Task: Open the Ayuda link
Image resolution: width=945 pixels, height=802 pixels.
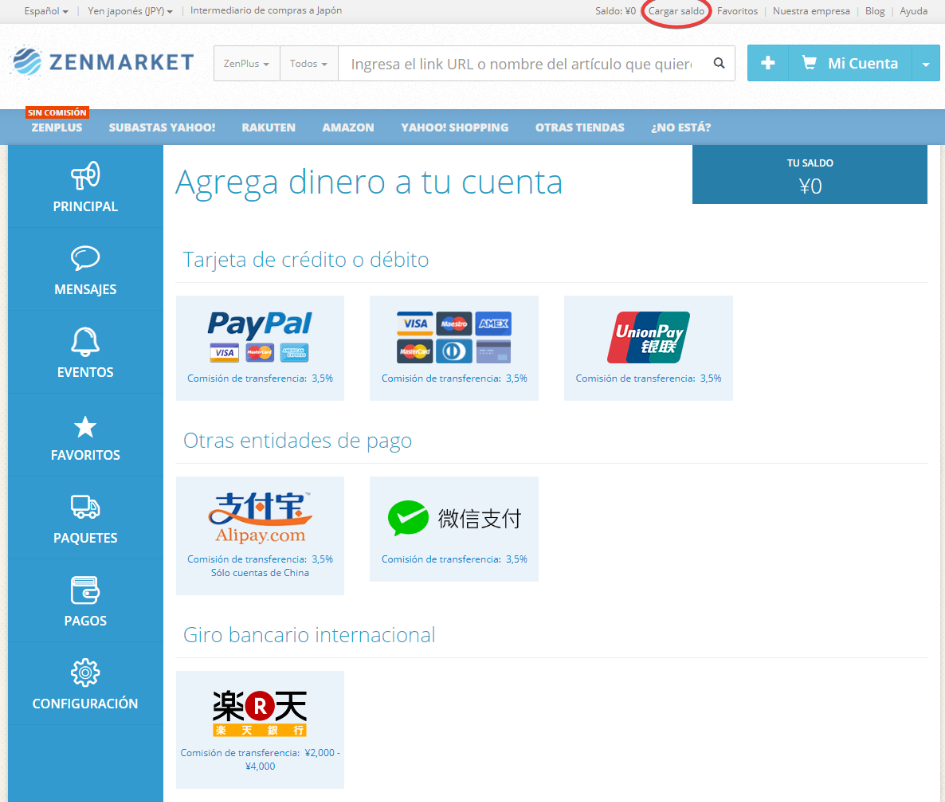Action: click(913, 11)
